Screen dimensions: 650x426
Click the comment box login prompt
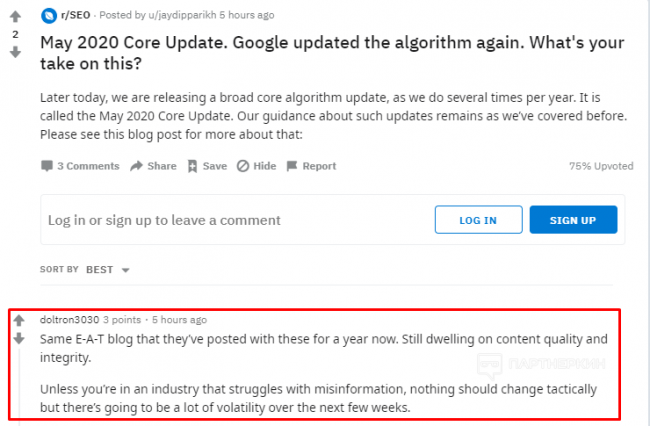point(165,220)
